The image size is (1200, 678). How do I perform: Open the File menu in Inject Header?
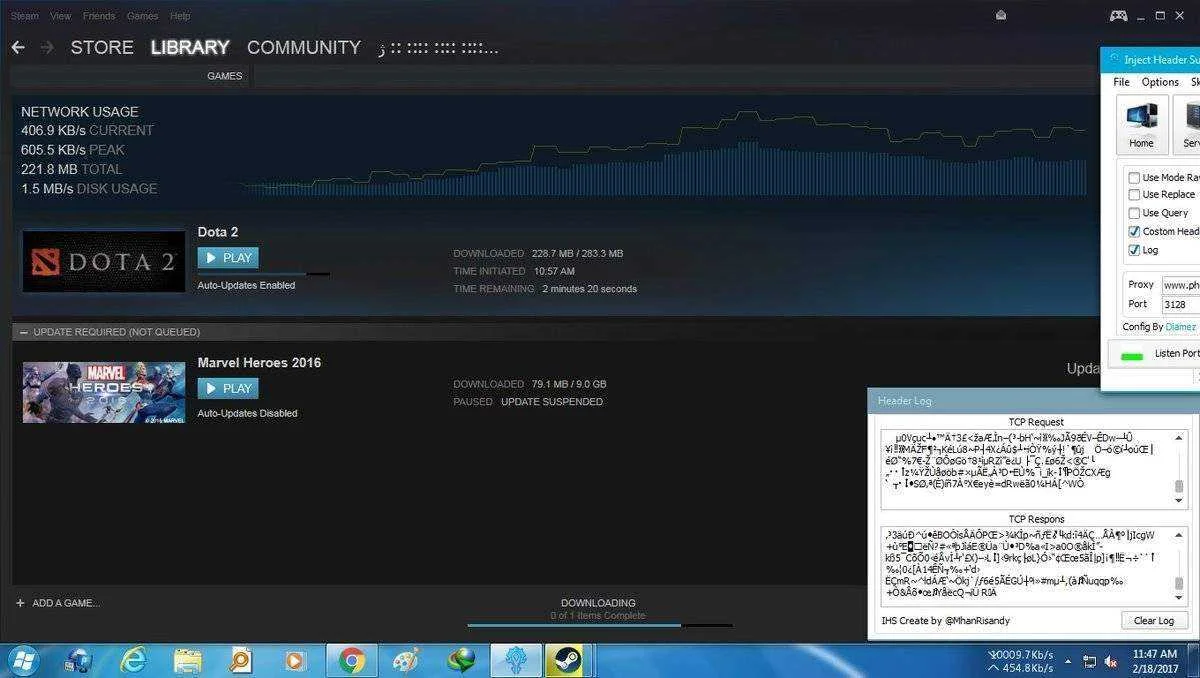click(x=1121, y=82)
